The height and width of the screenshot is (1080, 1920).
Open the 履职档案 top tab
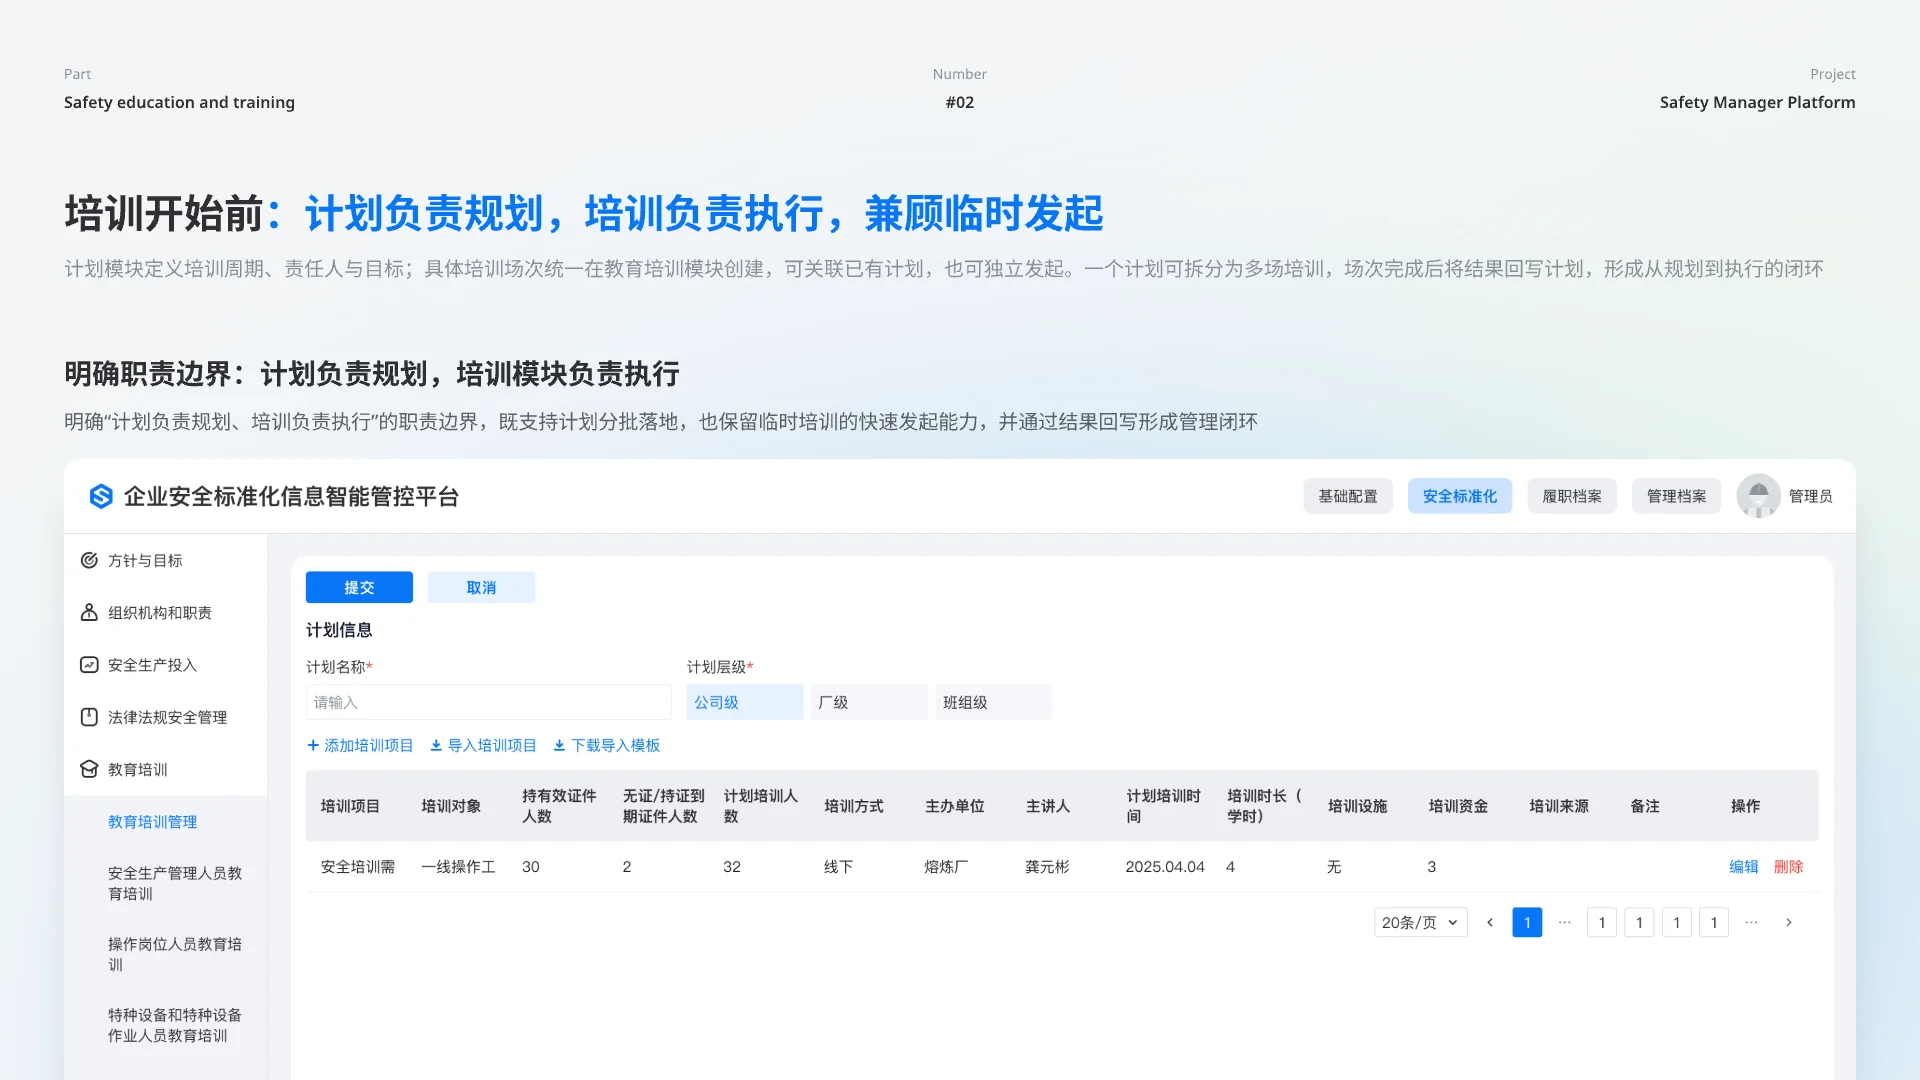point(1572,496)
